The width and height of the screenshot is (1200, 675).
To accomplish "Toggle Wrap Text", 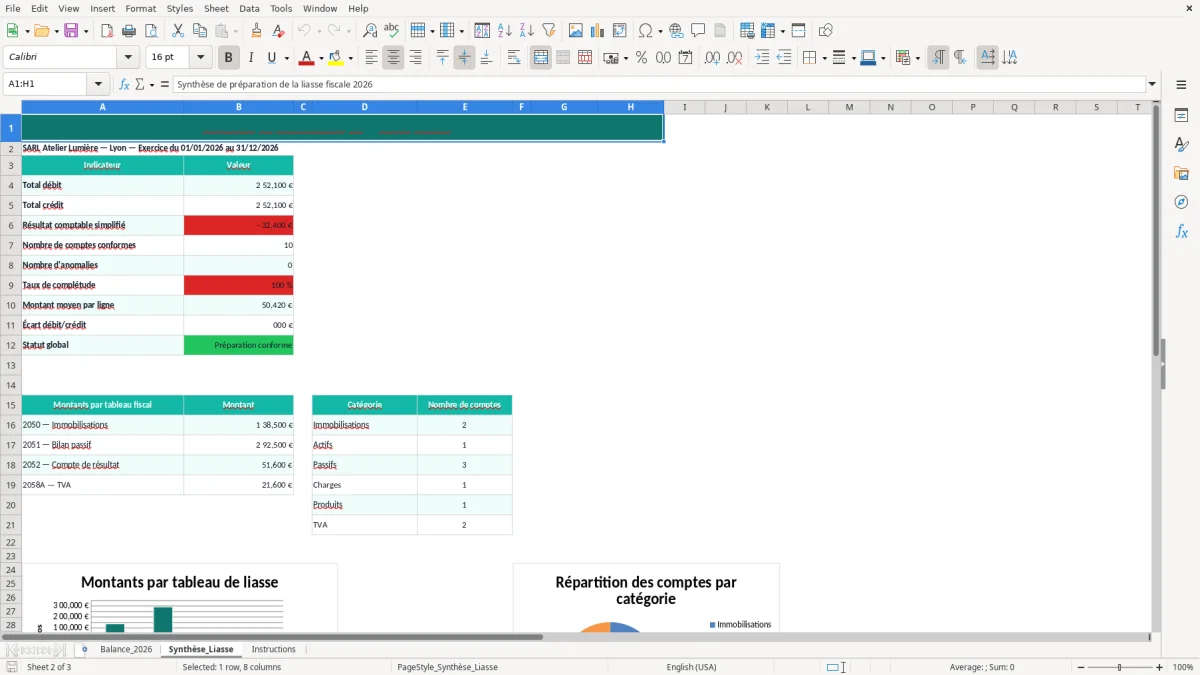I will [x=514, y=58].
